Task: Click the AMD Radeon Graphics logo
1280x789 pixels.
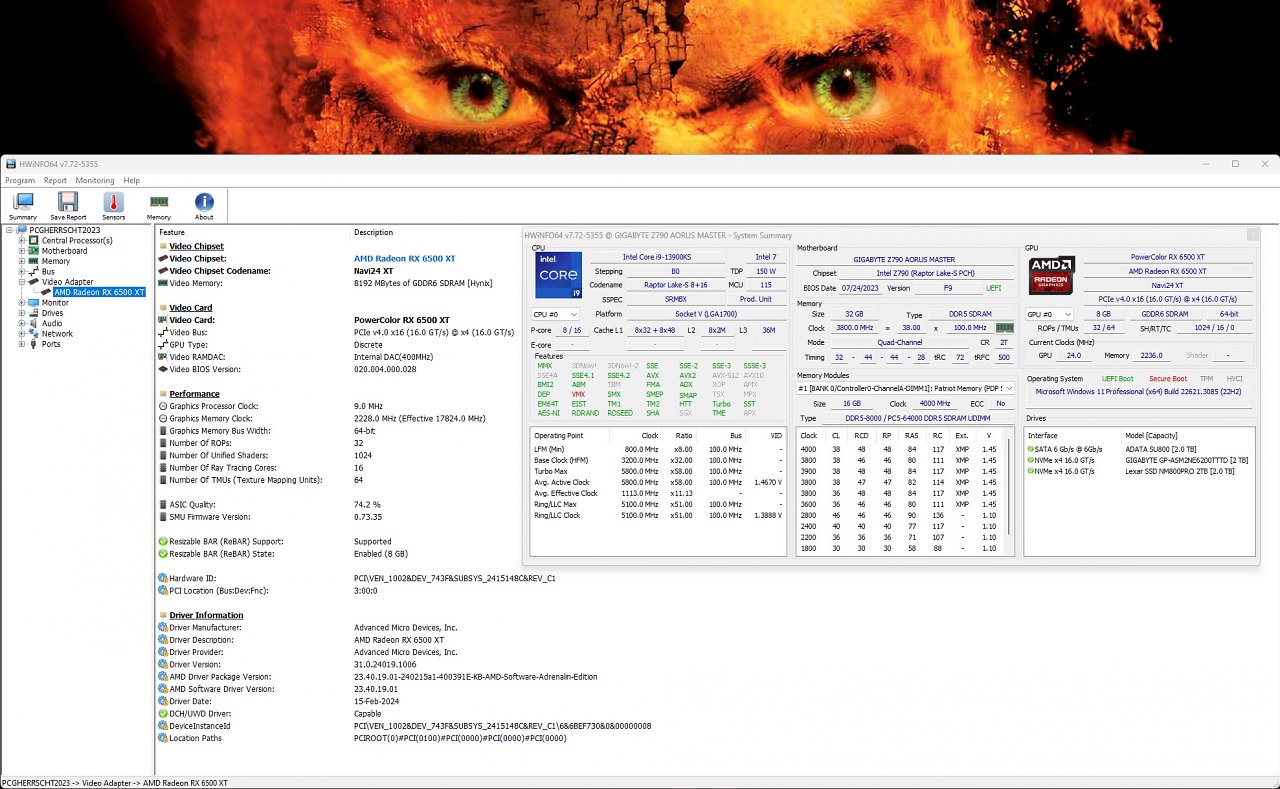Action: (x=1051, y=275)
